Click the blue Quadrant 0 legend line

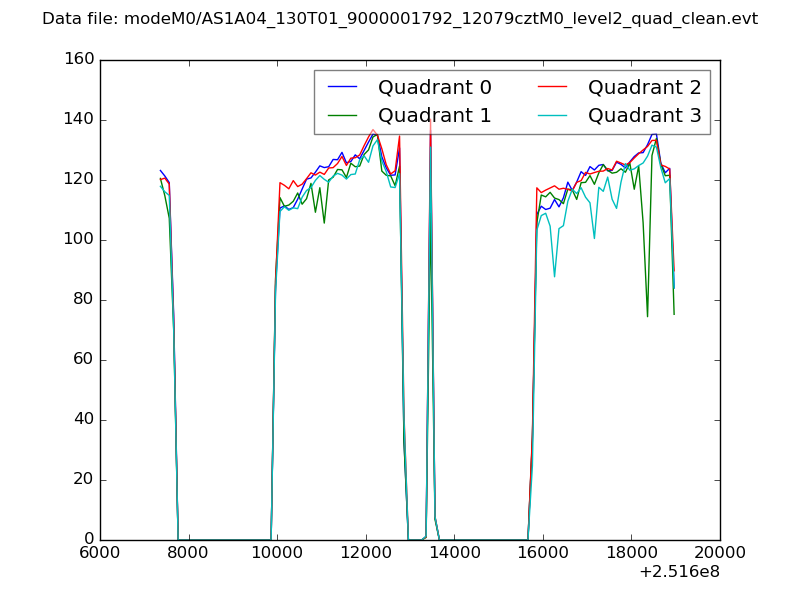point(343,87)
